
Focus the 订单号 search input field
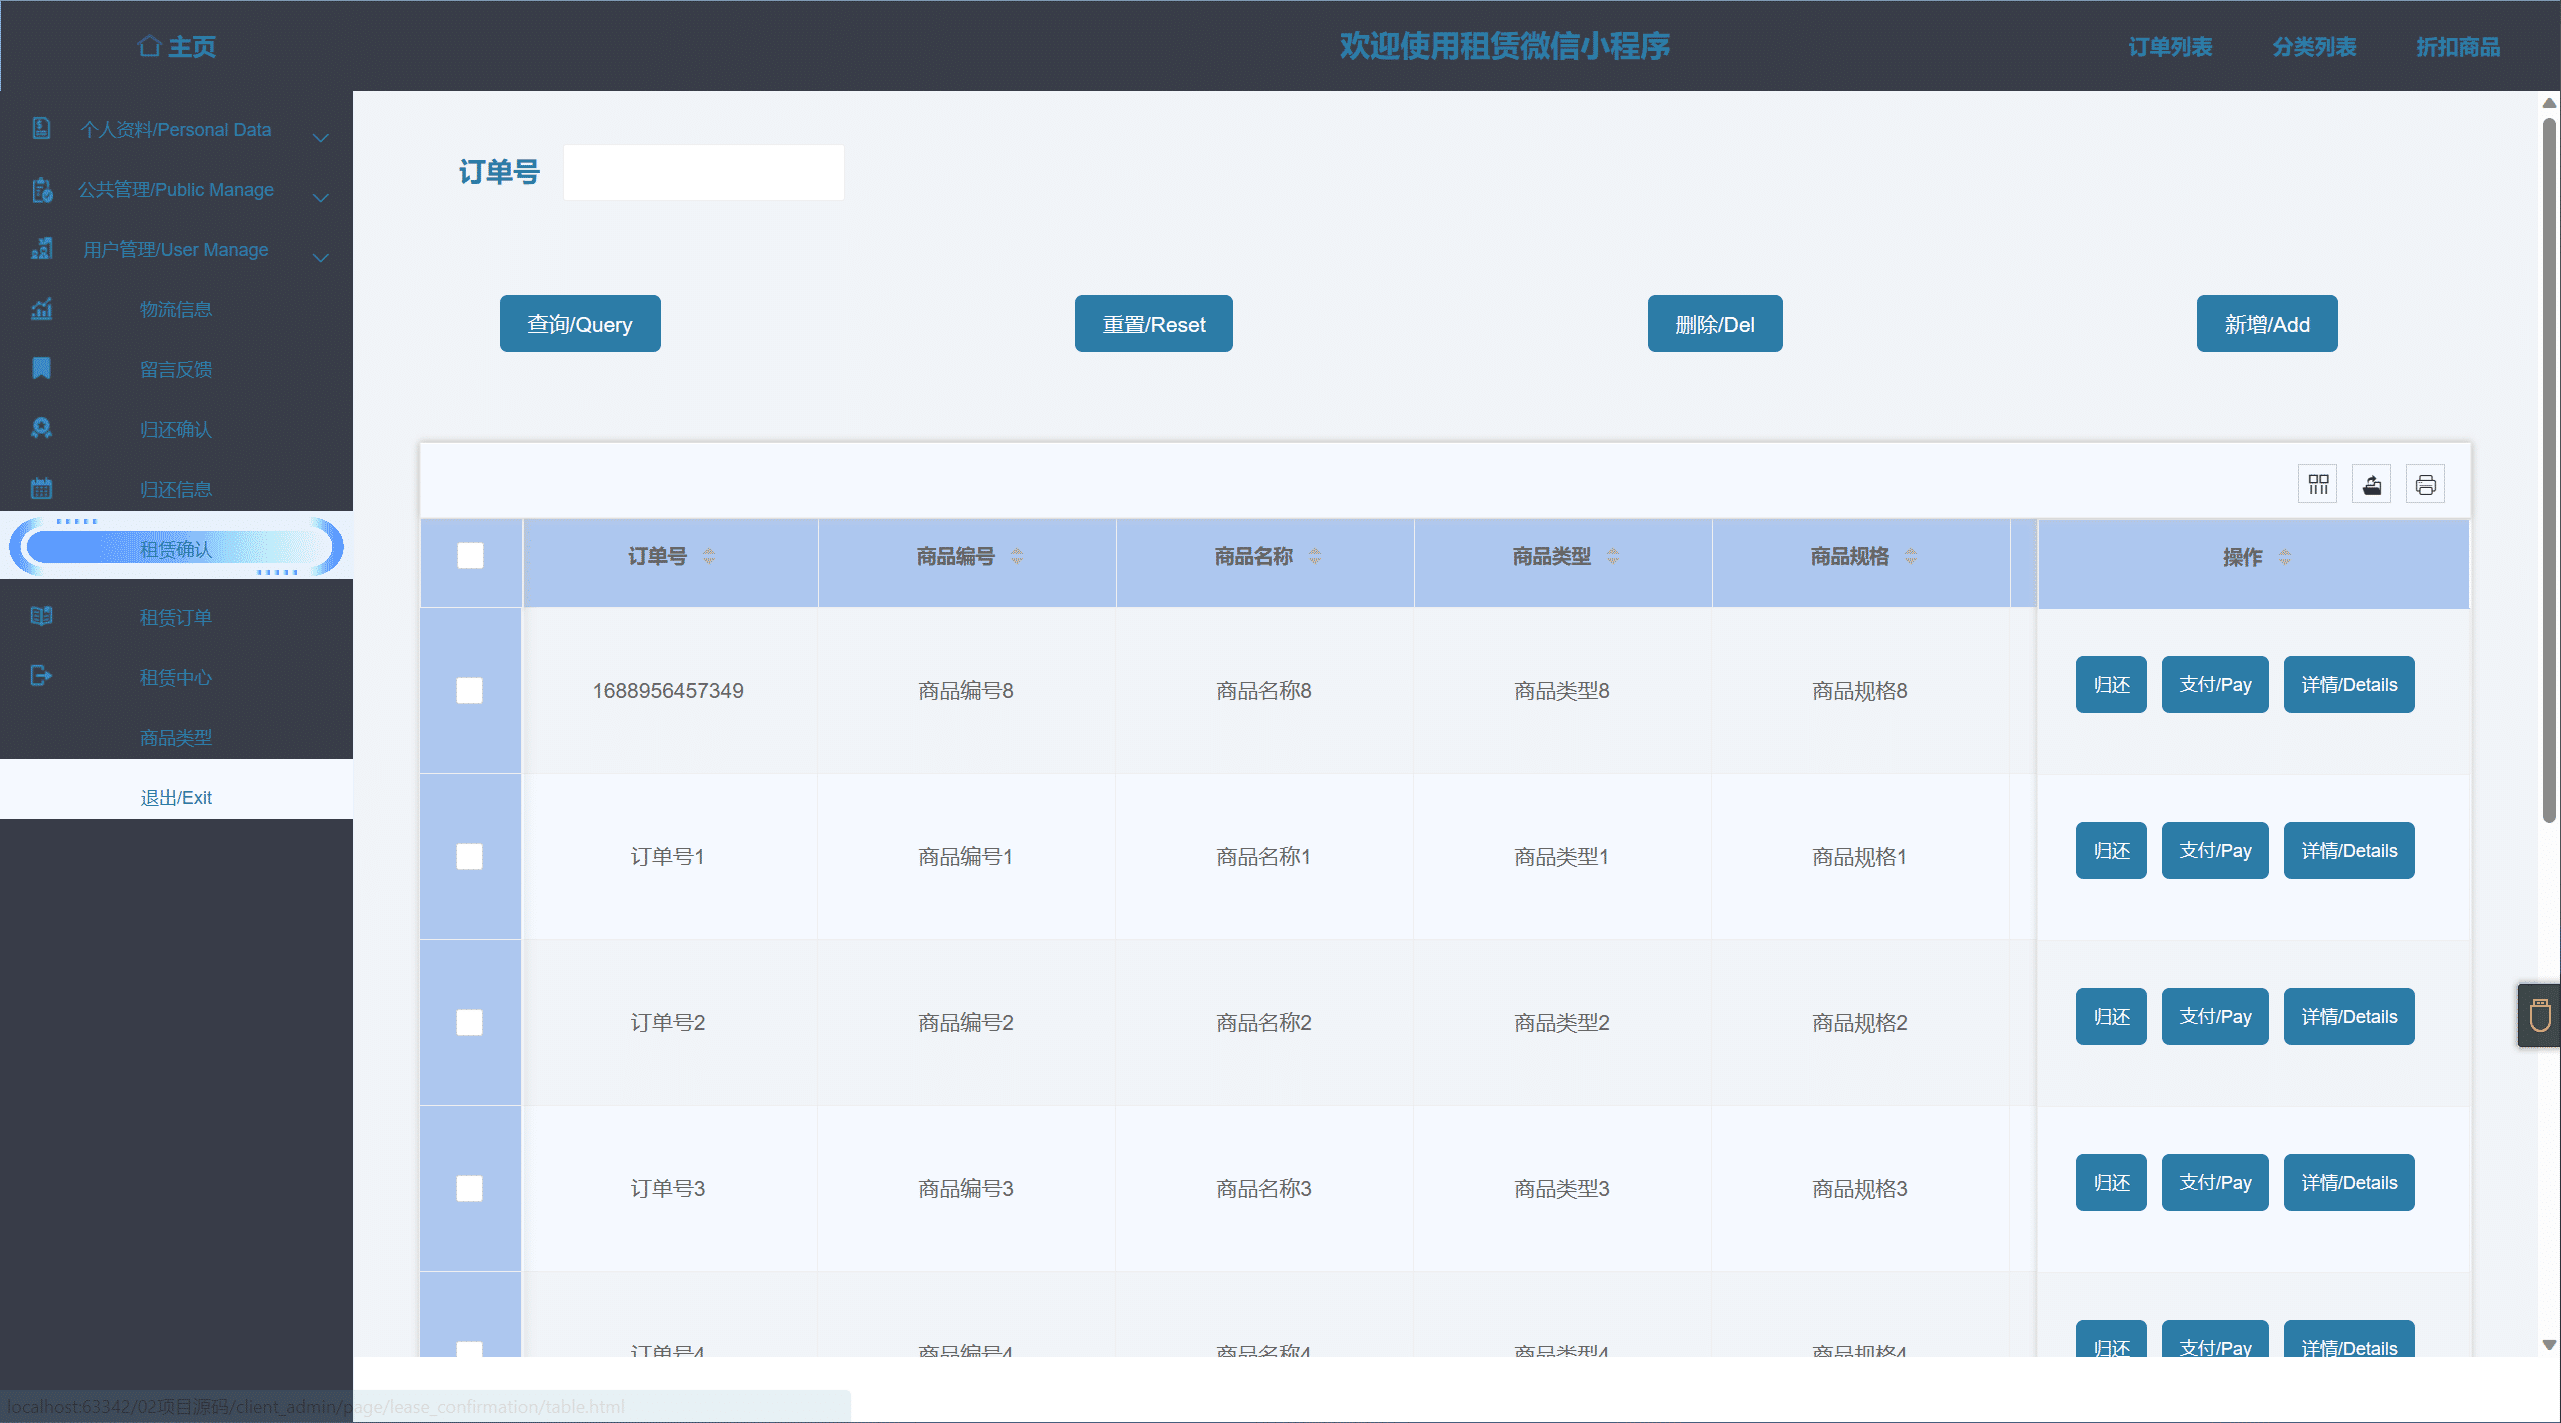pos(704,173)
